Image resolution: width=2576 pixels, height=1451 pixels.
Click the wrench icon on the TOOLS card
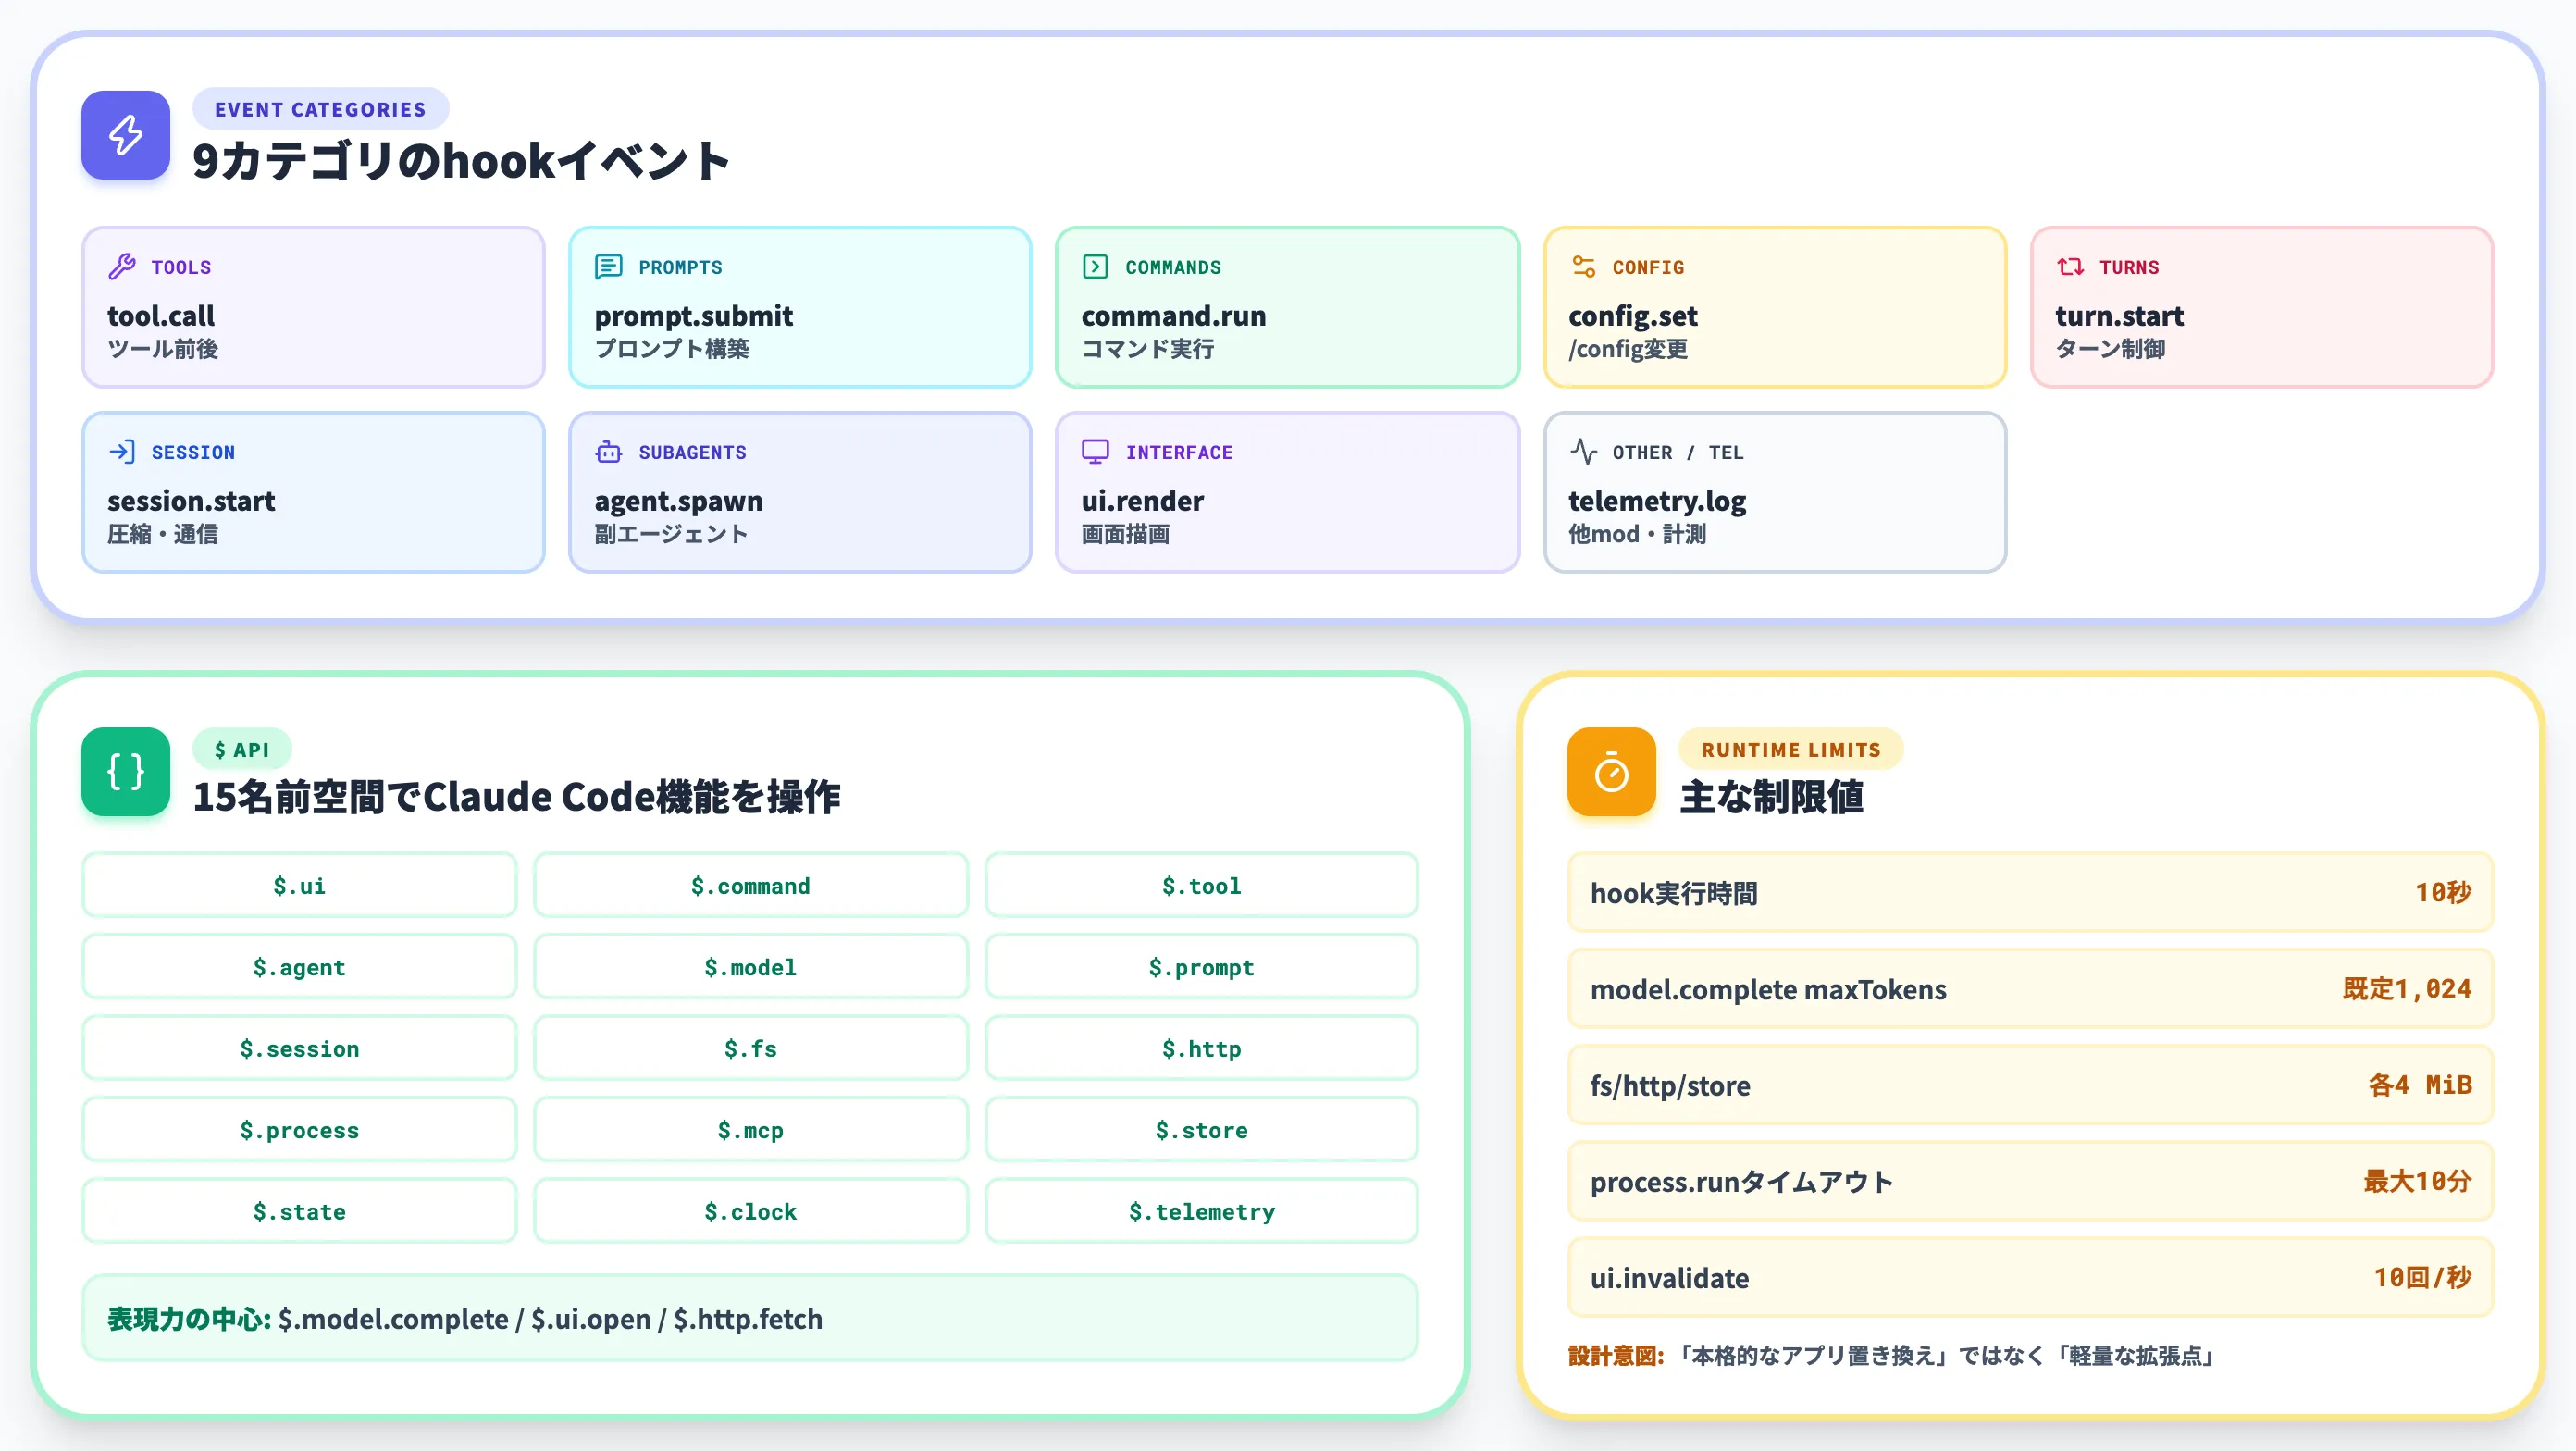[122, 266]
